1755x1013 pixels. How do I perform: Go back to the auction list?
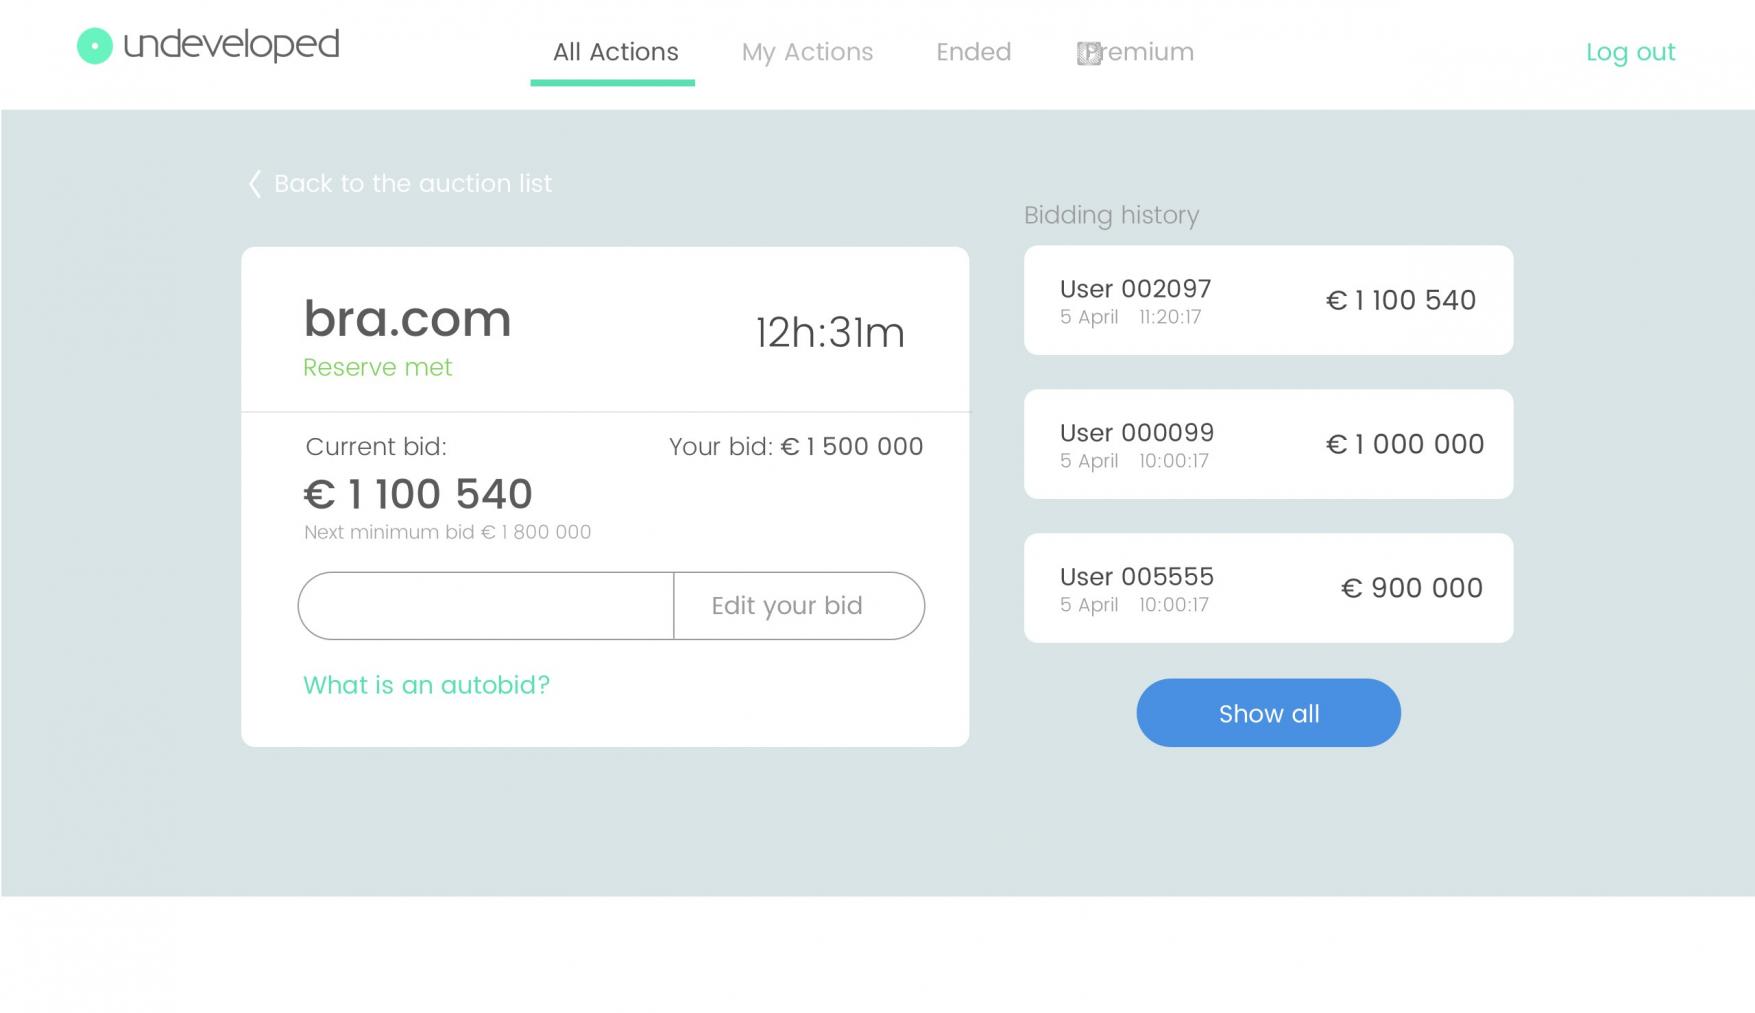click(x=412, y=184)
